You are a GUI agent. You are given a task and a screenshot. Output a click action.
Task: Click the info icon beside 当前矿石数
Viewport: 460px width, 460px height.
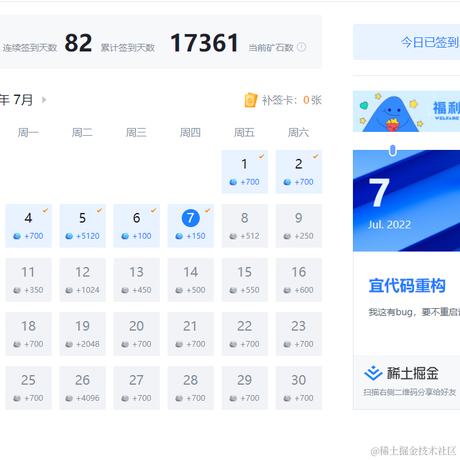301,47
